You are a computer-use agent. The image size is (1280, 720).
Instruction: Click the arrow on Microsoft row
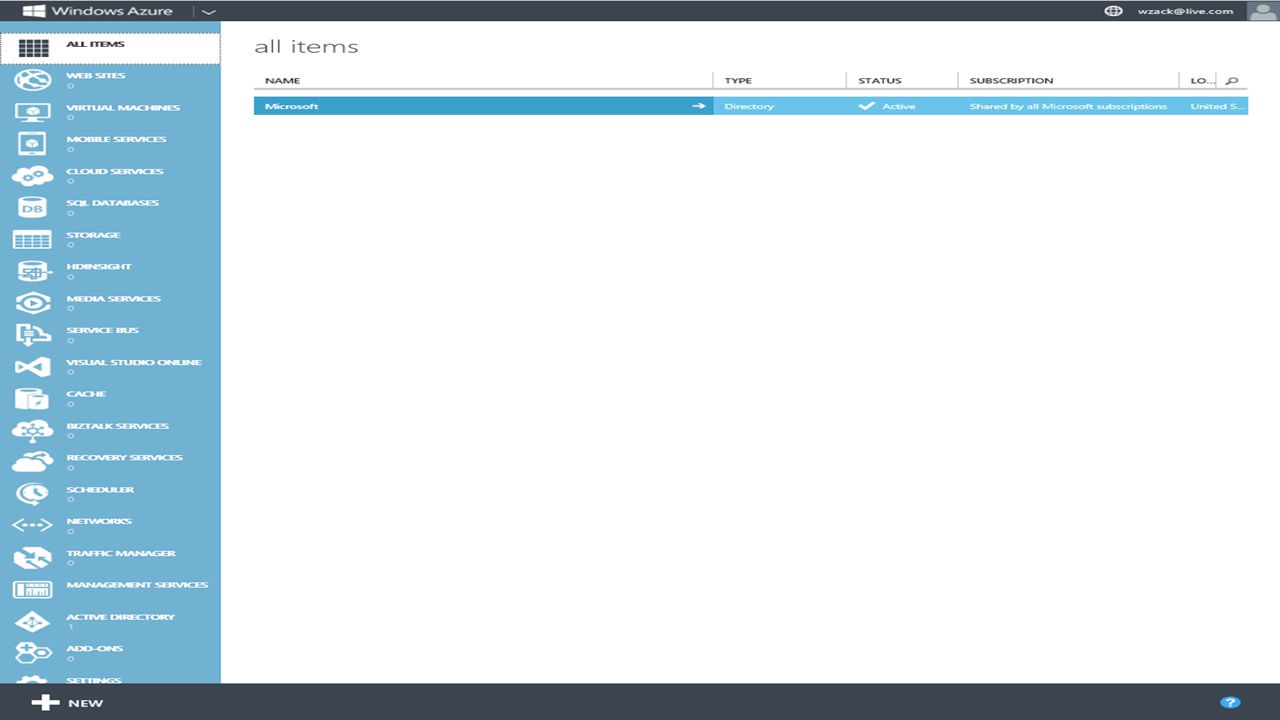click(x=699, y=106)
